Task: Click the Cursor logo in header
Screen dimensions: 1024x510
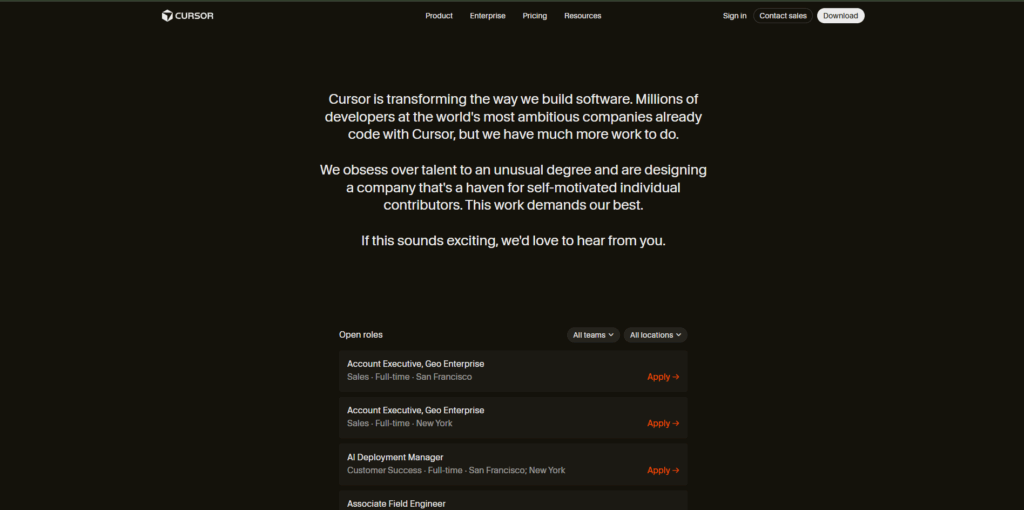Action: pyautogui.click(x=187, y=16)
